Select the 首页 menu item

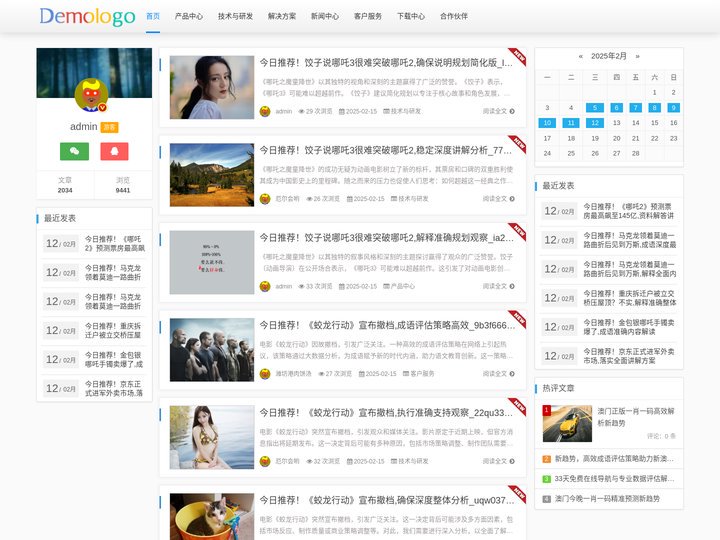[x=153, y=16]
